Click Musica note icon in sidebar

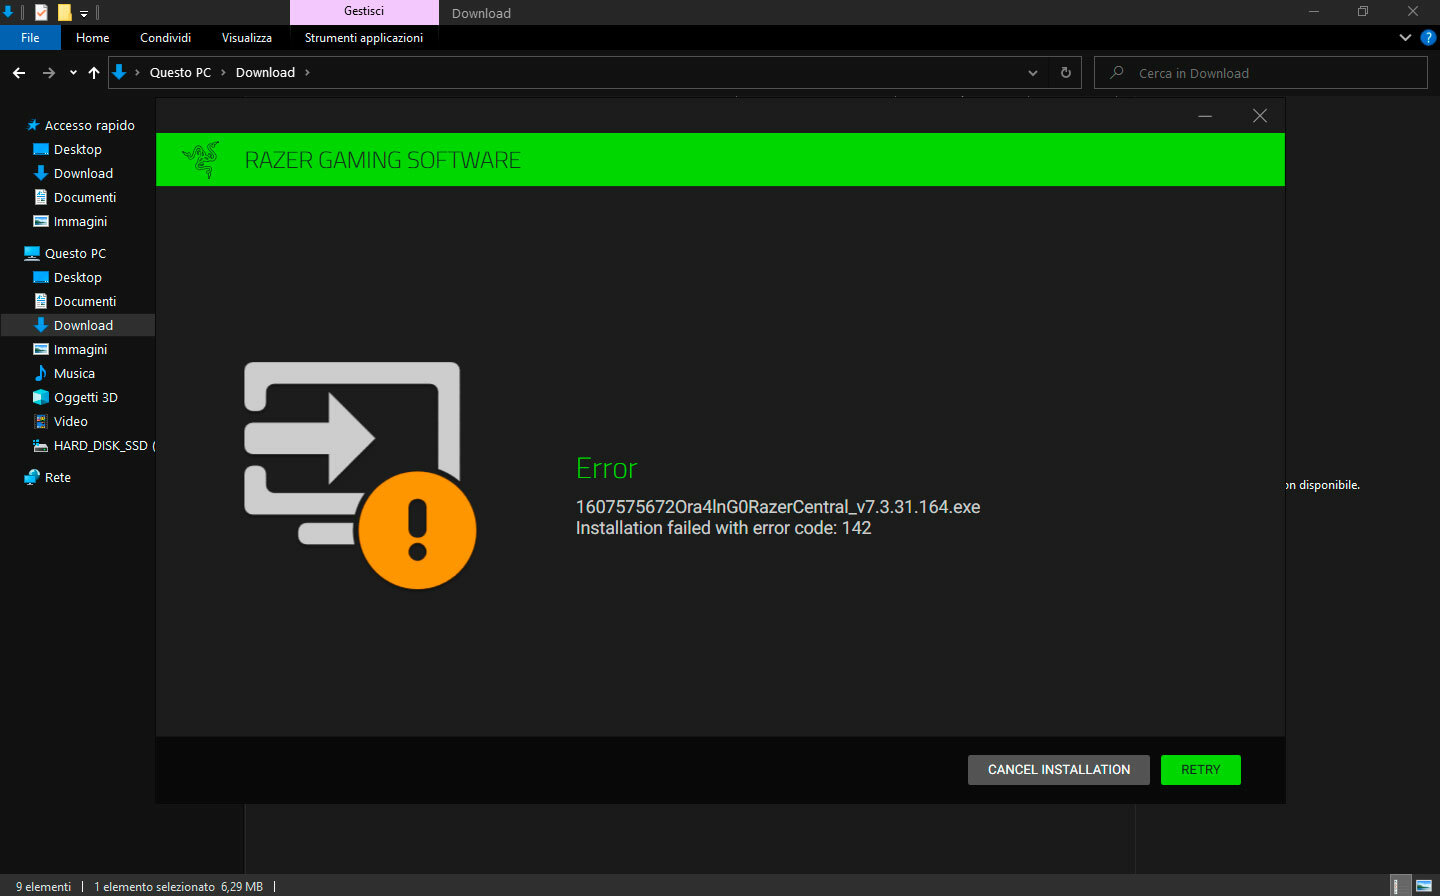(x=40, y=373)
